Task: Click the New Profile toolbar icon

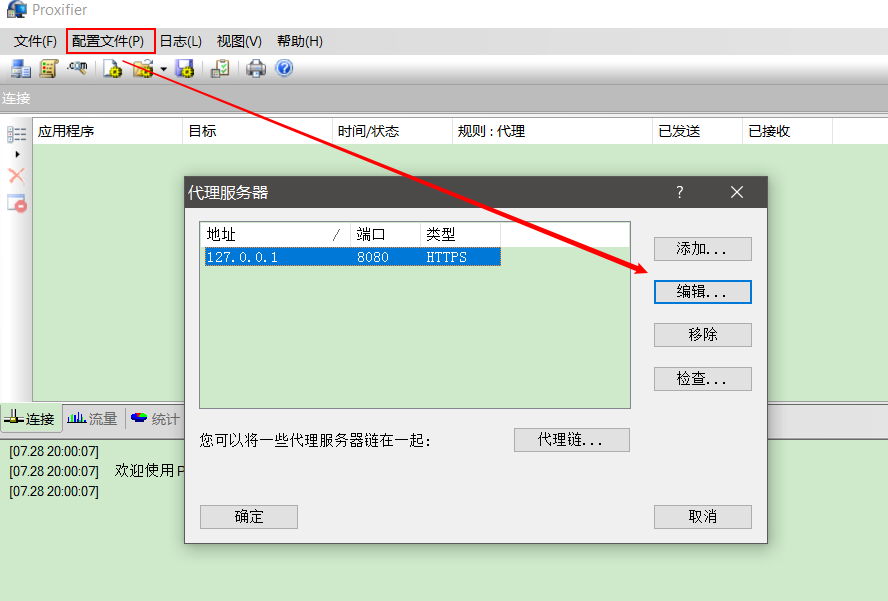Action: [x=113, y=69]
